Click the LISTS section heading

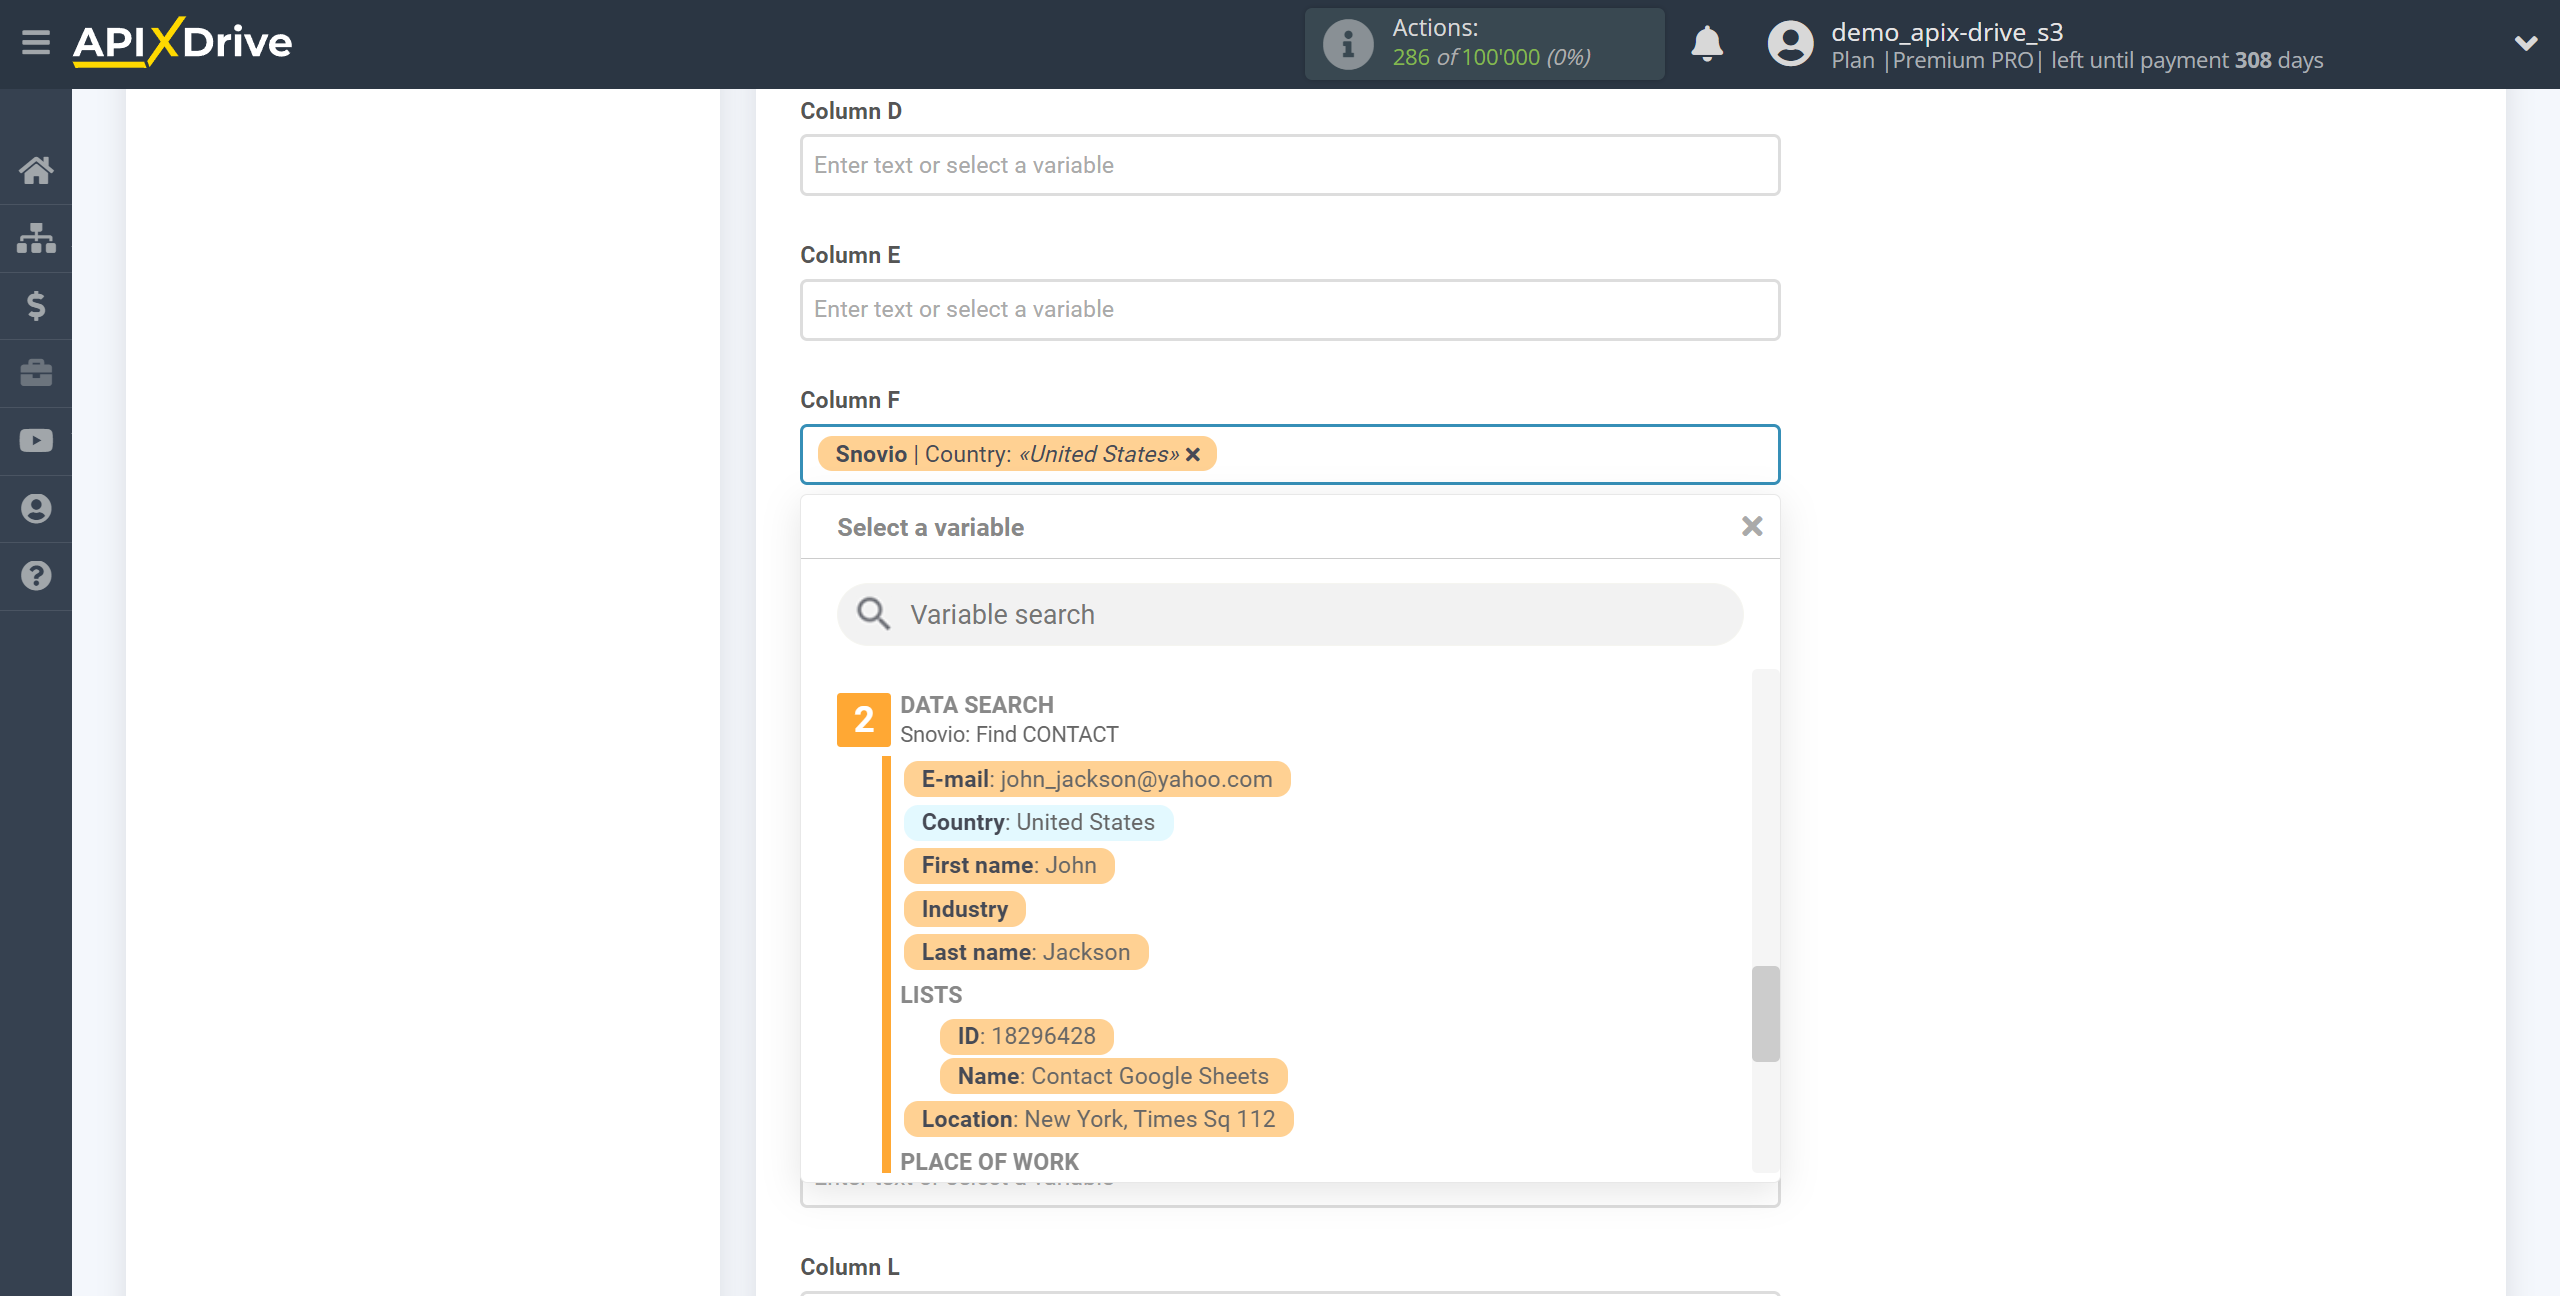(931, 995)
